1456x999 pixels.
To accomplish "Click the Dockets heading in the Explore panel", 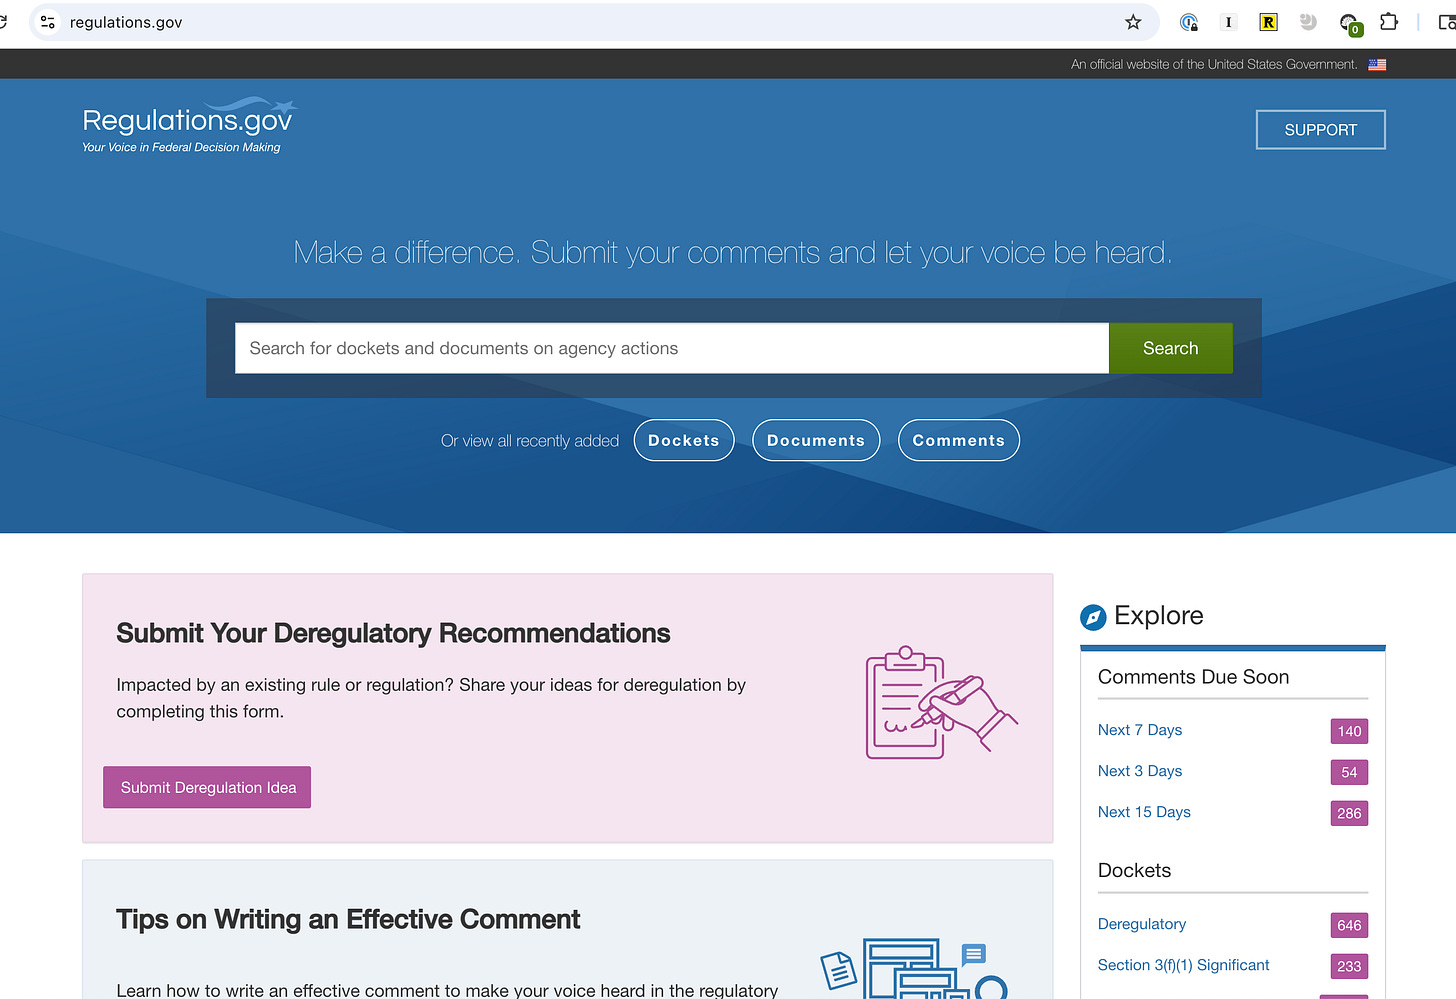I will pyautogui.click(x=1134, y=870).
